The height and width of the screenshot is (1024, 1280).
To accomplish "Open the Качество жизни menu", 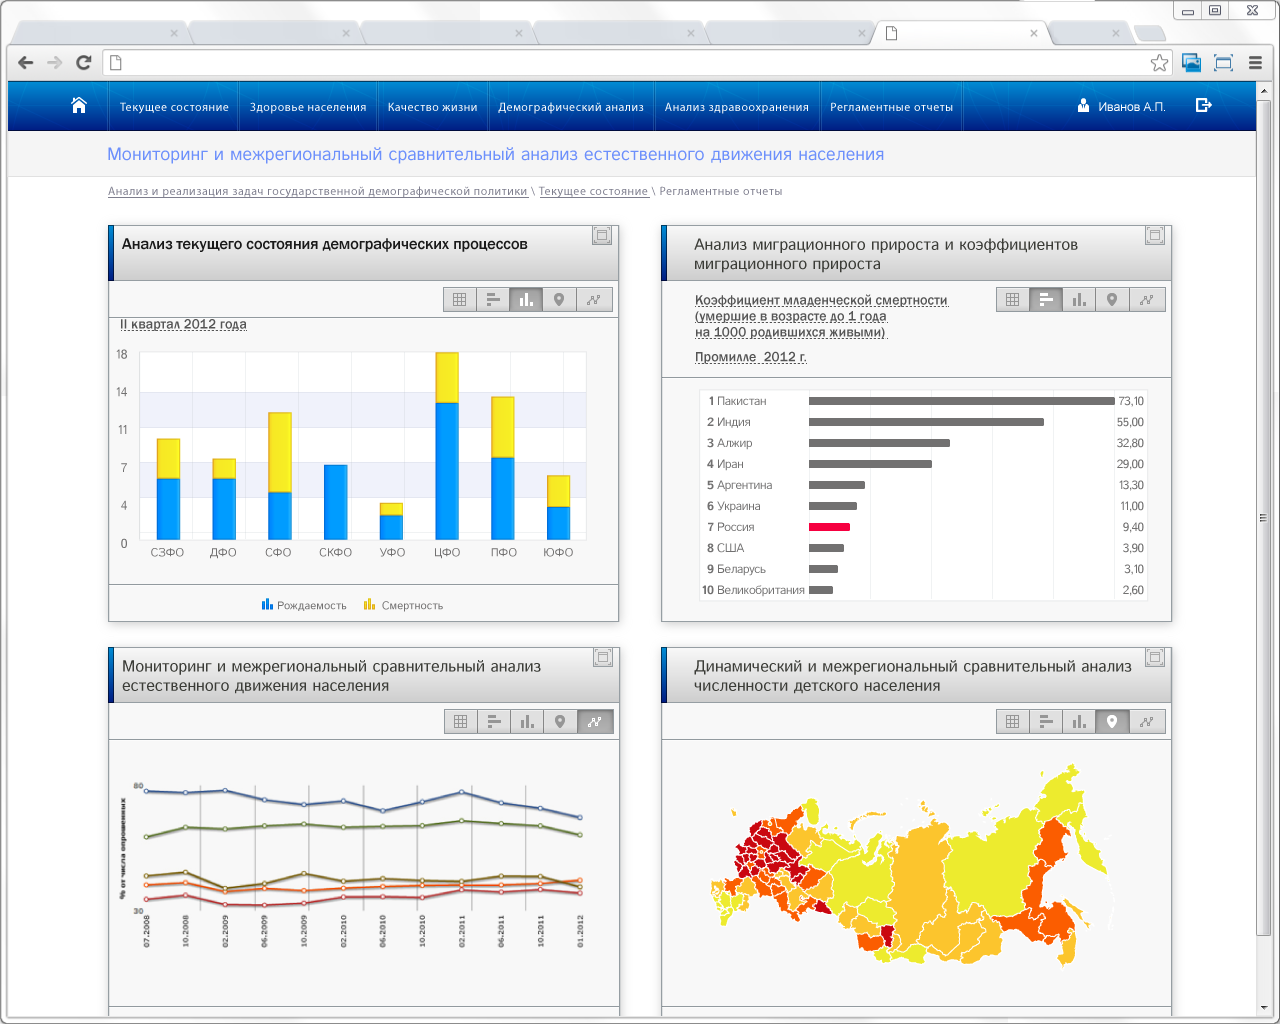I will [432, 107].
